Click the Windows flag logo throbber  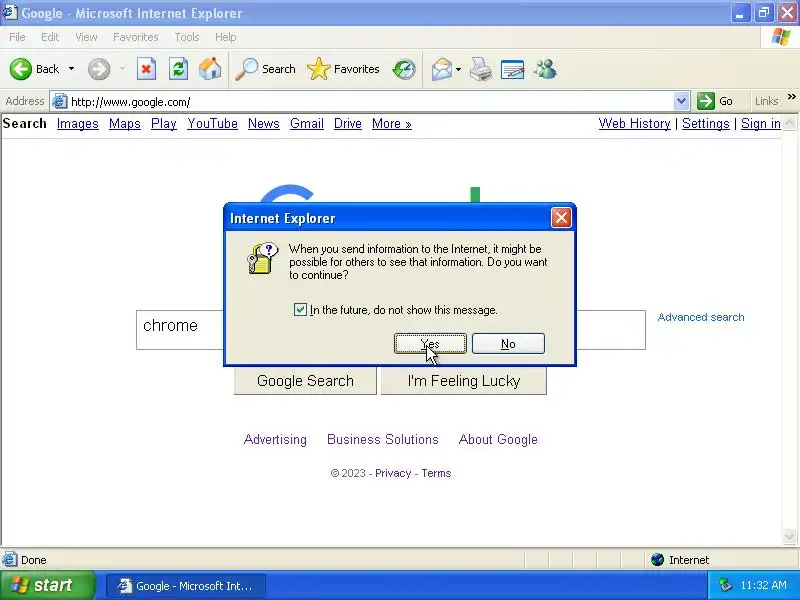point(781,37)
